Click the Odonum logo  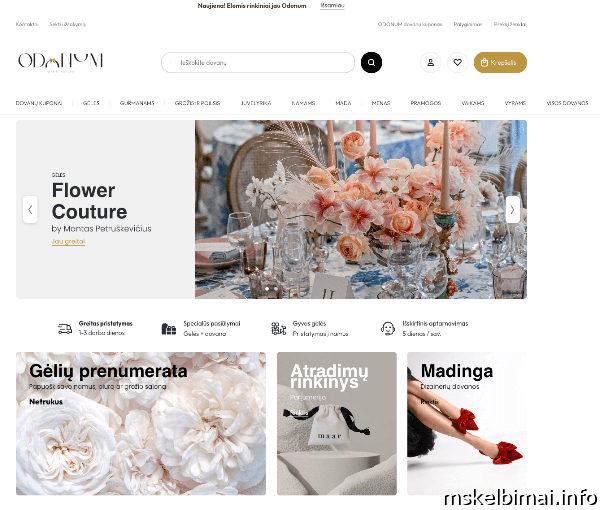click(60, 61)
